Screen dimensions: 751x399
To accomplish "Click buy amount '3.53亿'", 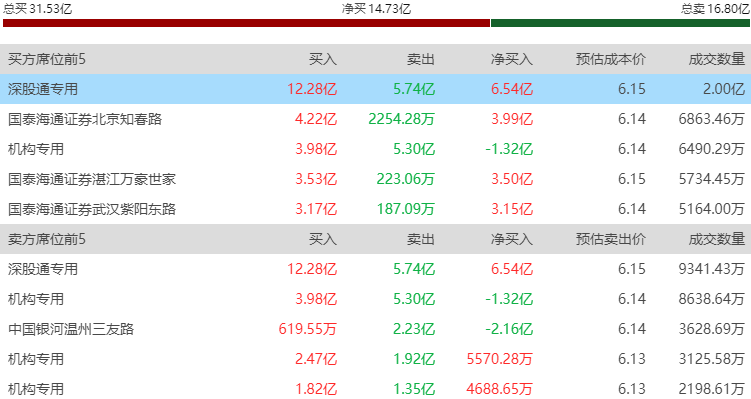I will point(316,179).
